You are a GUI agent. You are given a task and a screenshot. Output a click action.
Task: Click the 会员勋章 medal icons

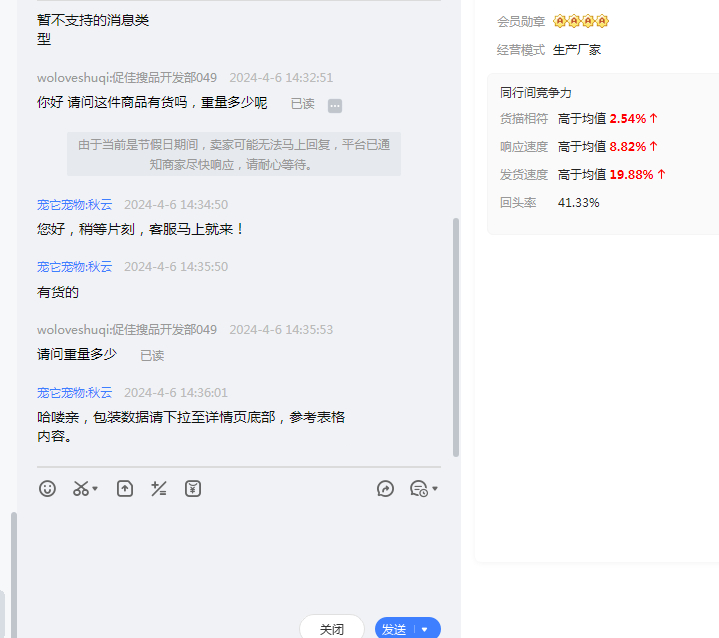[581, 21]
